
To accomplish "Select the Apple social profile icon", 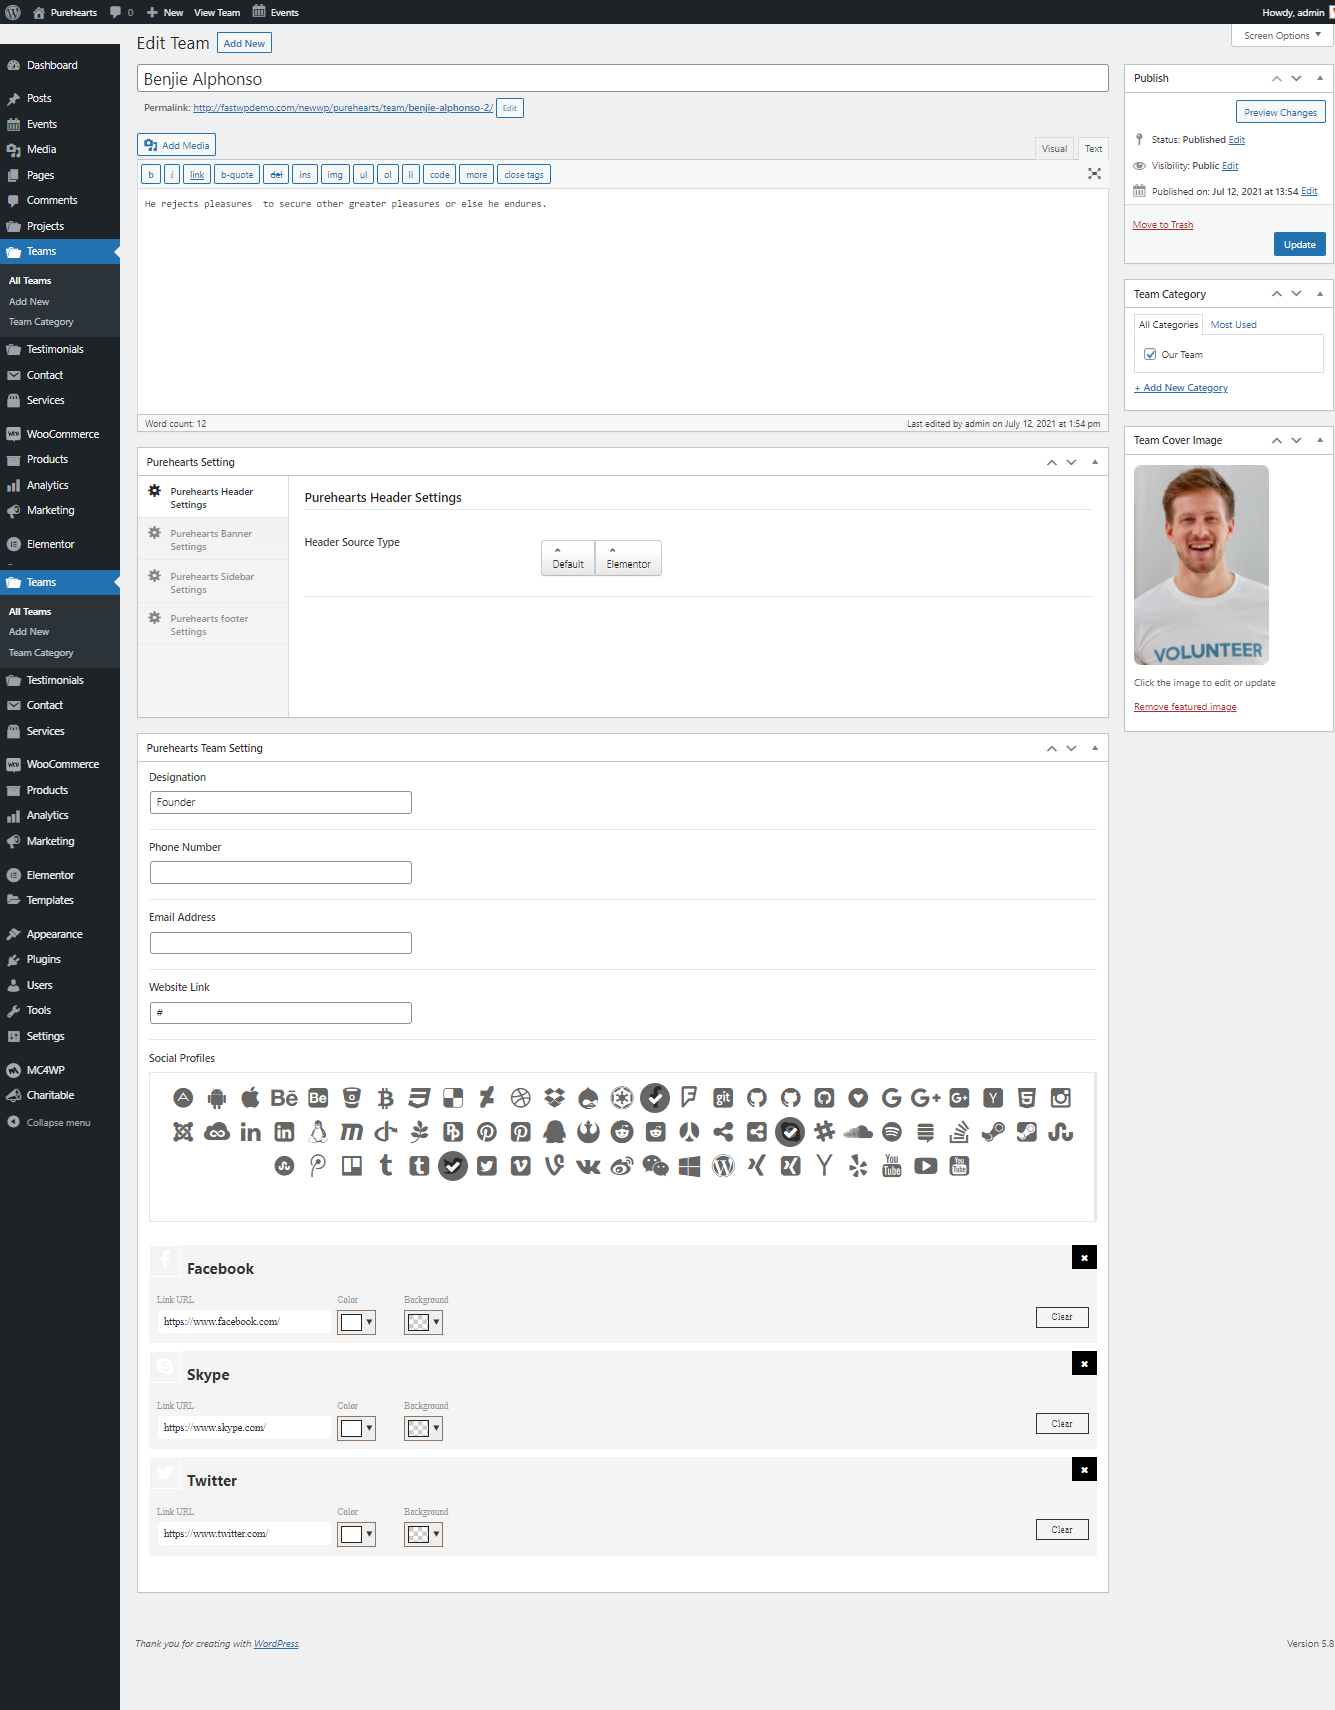I will 251,1098.
